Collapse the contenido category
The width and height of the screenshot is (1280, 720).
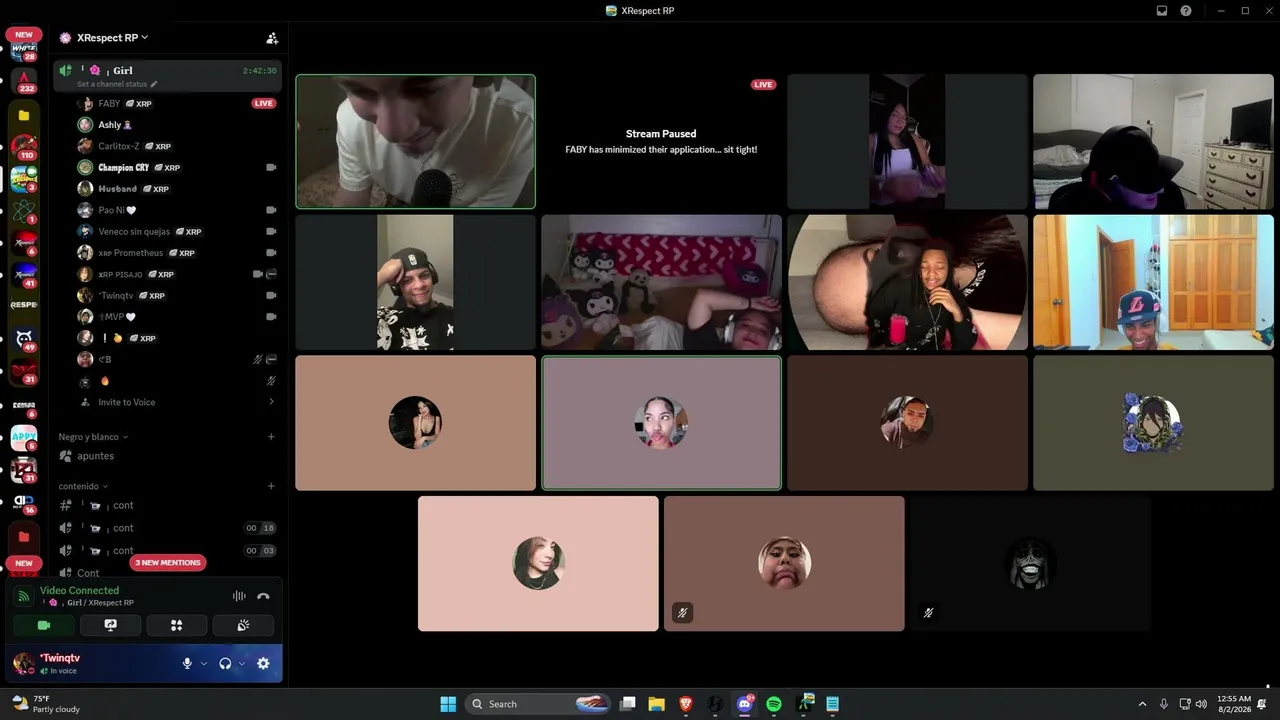(x=83, y=486)
